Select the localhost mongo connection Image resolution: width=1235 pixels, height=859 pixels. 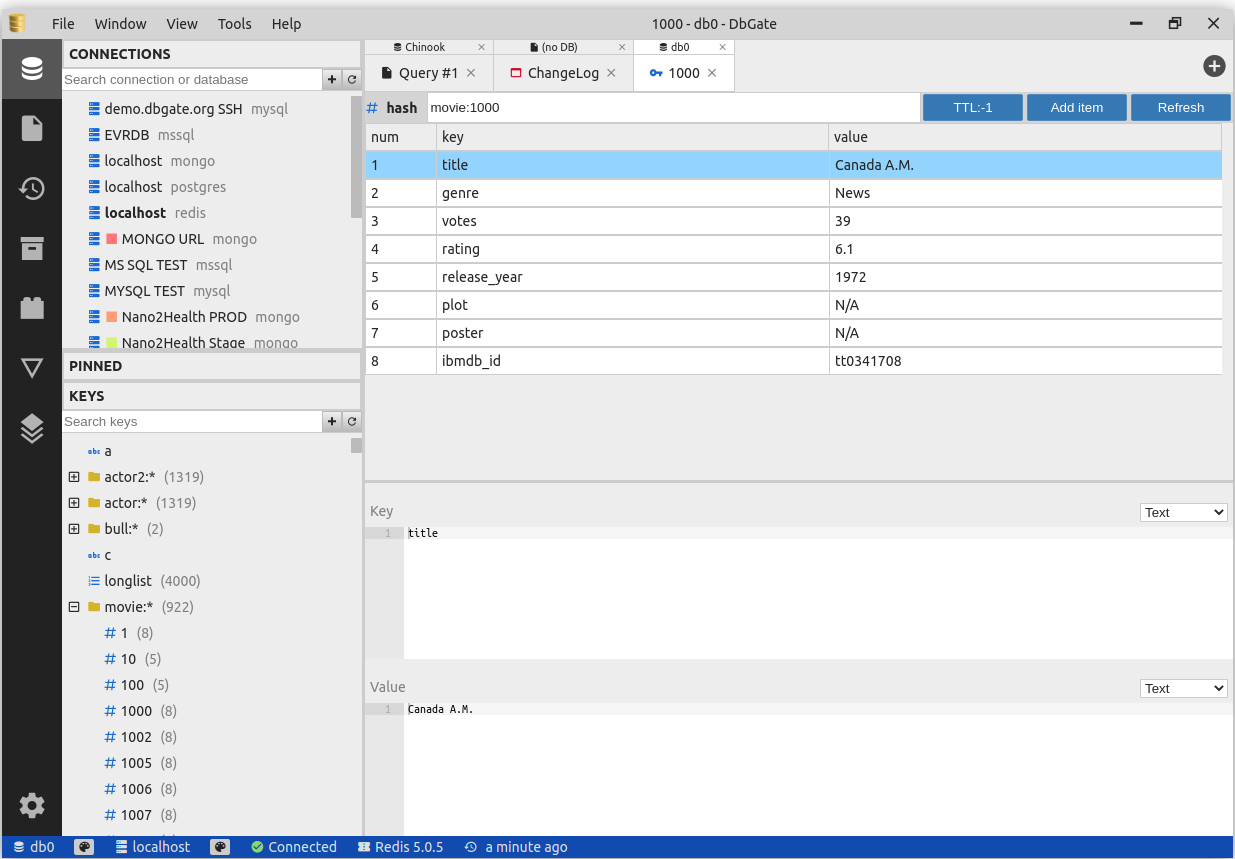[x=152, y=161]
